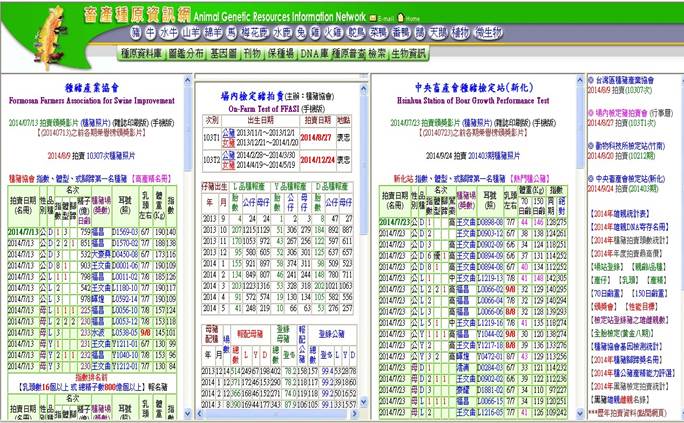Screen dimensions: 684x423
Task: Select the 馬 (horse) species button
Action: click(x=232, y=33)
